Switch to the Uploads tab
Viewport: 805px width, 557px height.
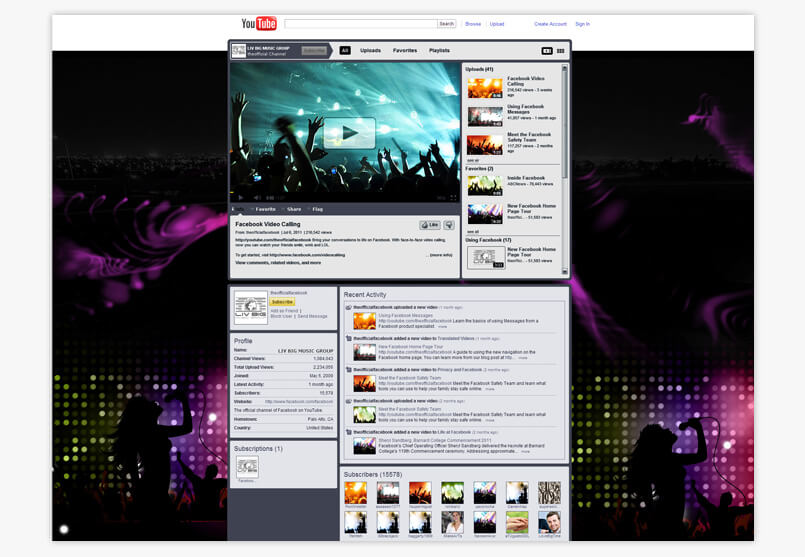(x=370, y=50)
